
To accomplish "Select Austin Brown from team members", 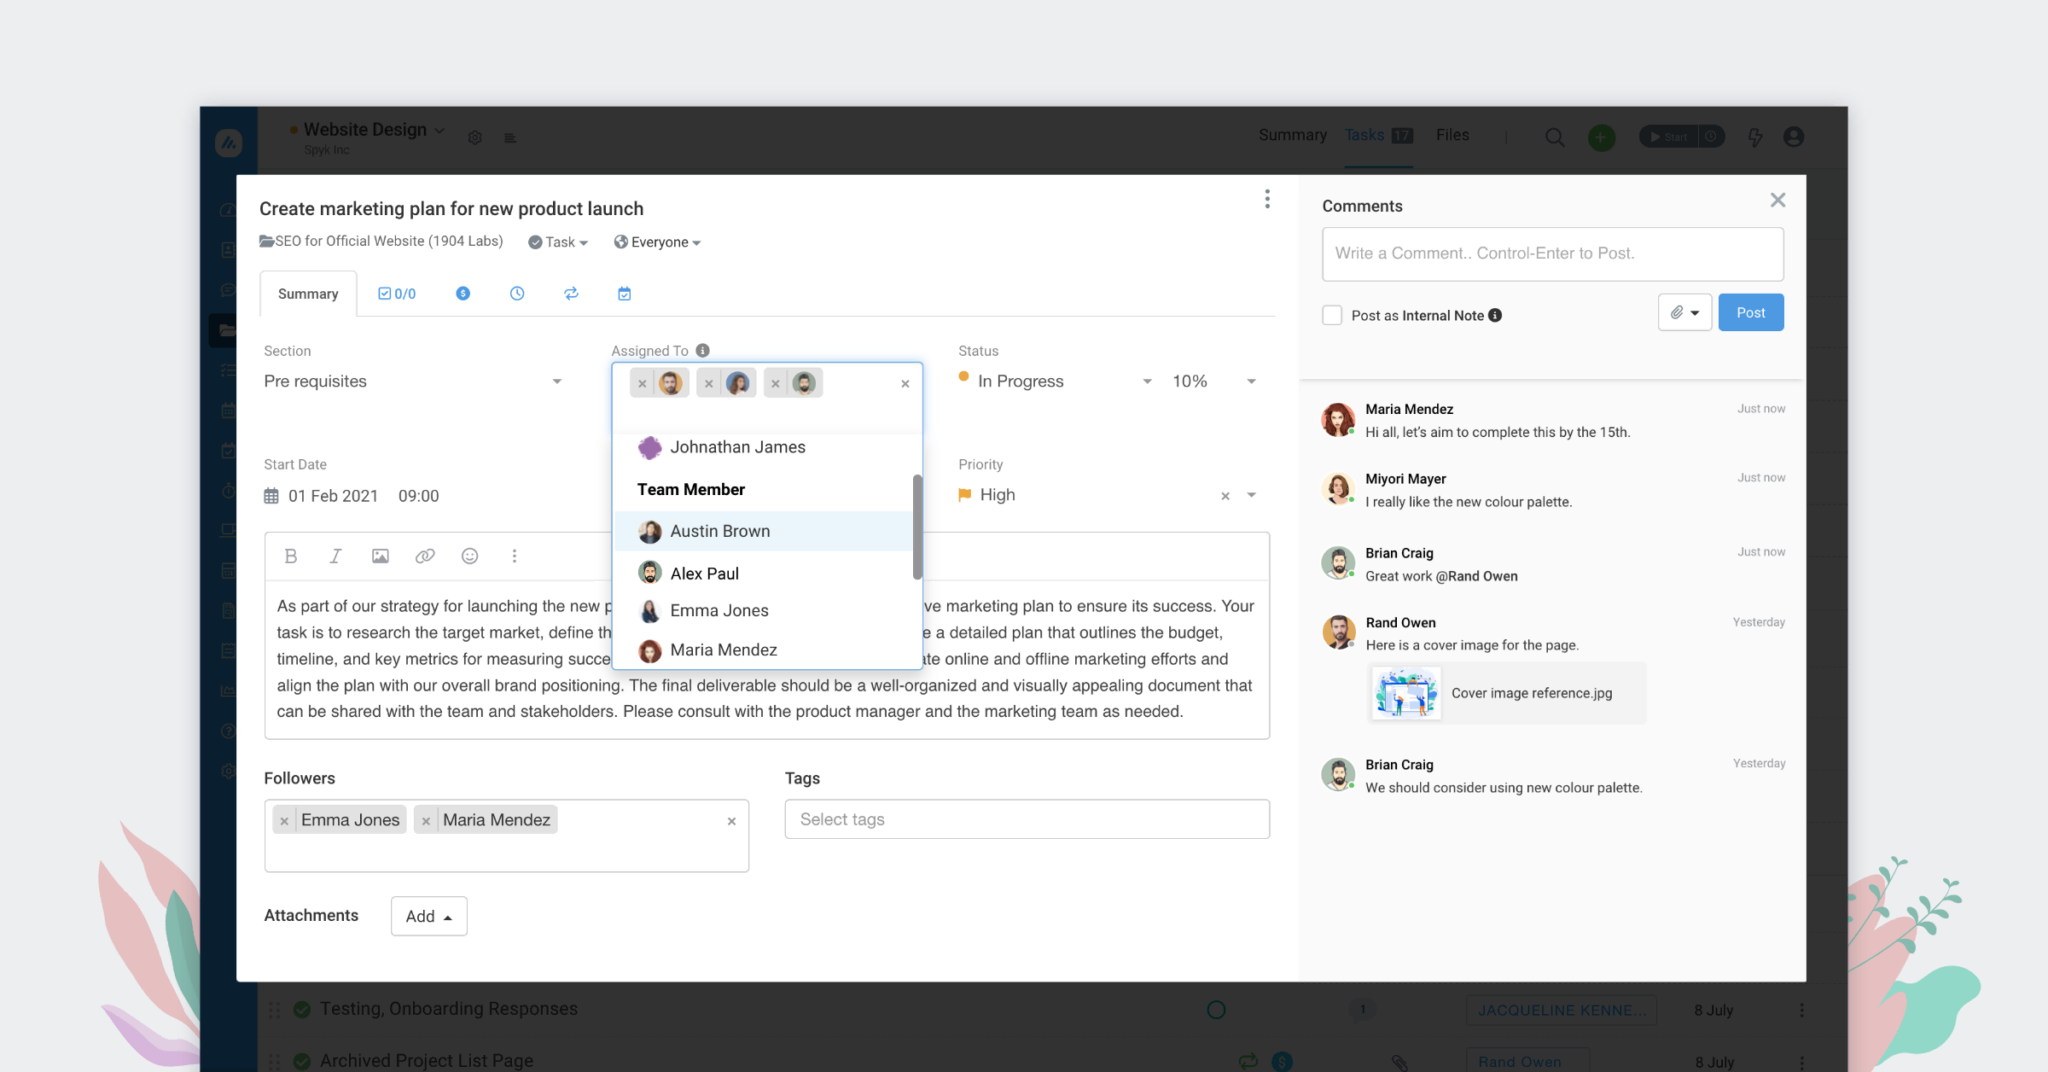I will 720,531.
